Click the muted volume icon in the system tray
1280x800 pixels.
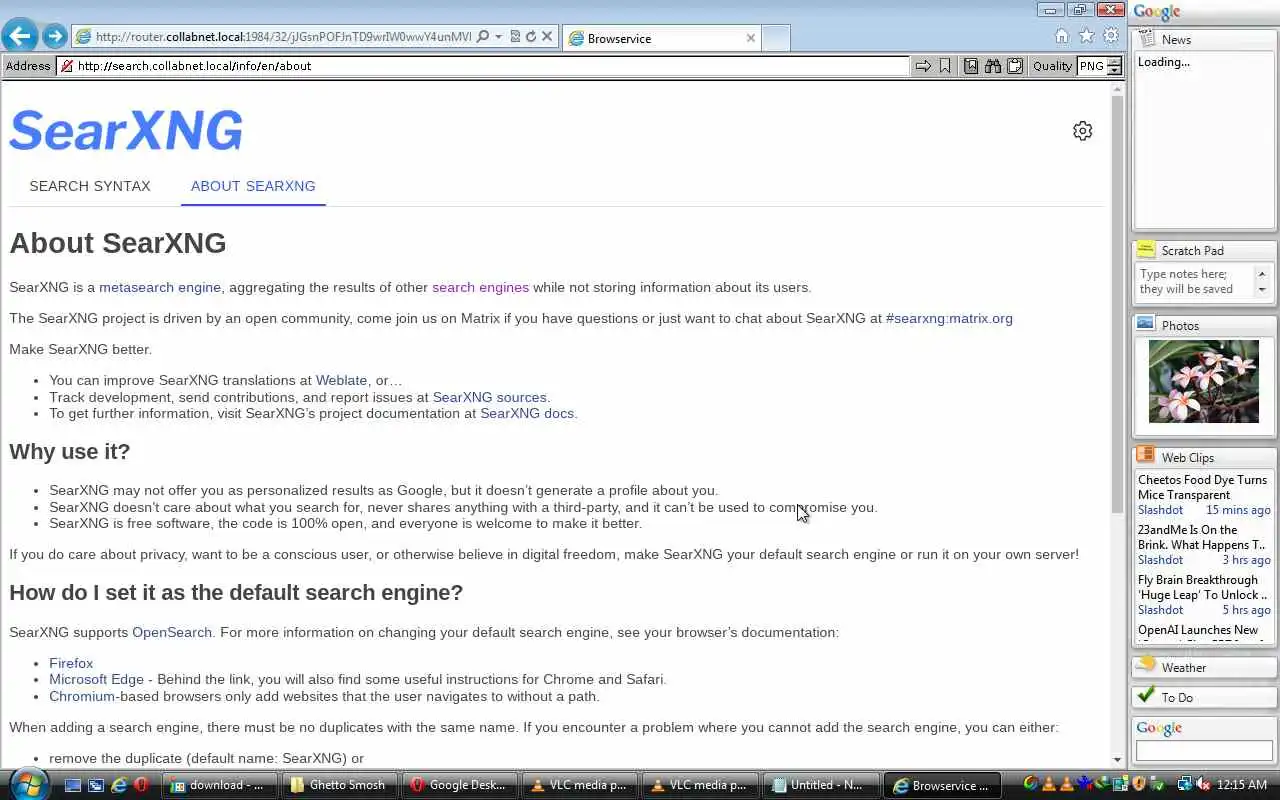coord(1204,785)
